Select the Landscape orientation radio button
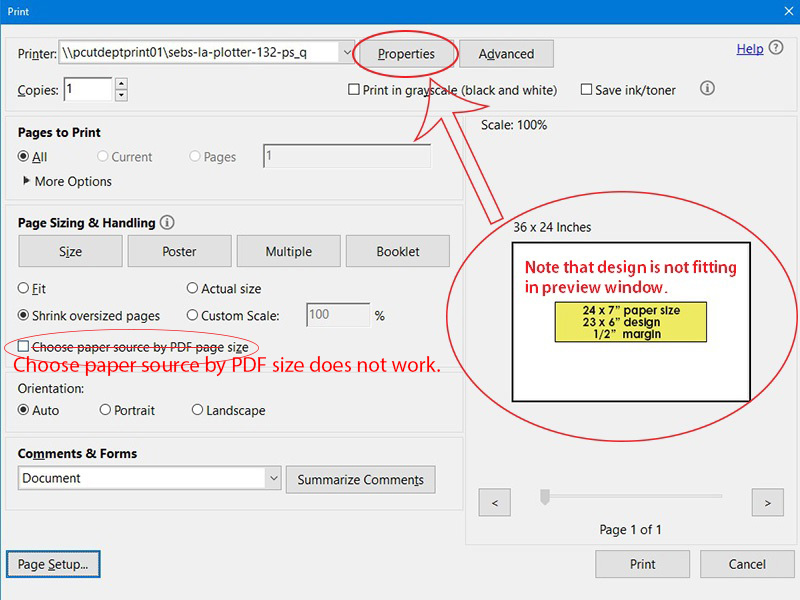The image size is (800, 600). [x=197, y=410]
